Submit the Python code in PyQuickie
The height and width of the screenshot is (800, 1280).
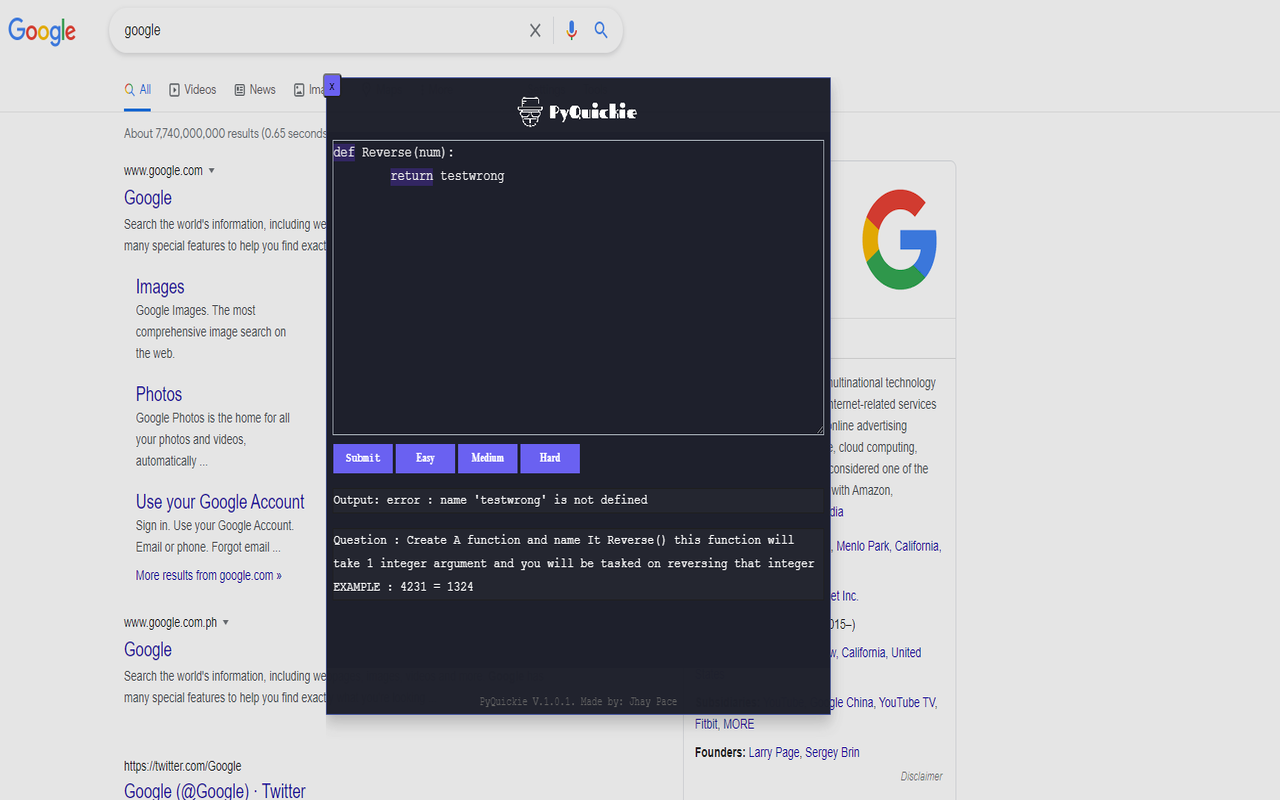[x=362, y=458]
